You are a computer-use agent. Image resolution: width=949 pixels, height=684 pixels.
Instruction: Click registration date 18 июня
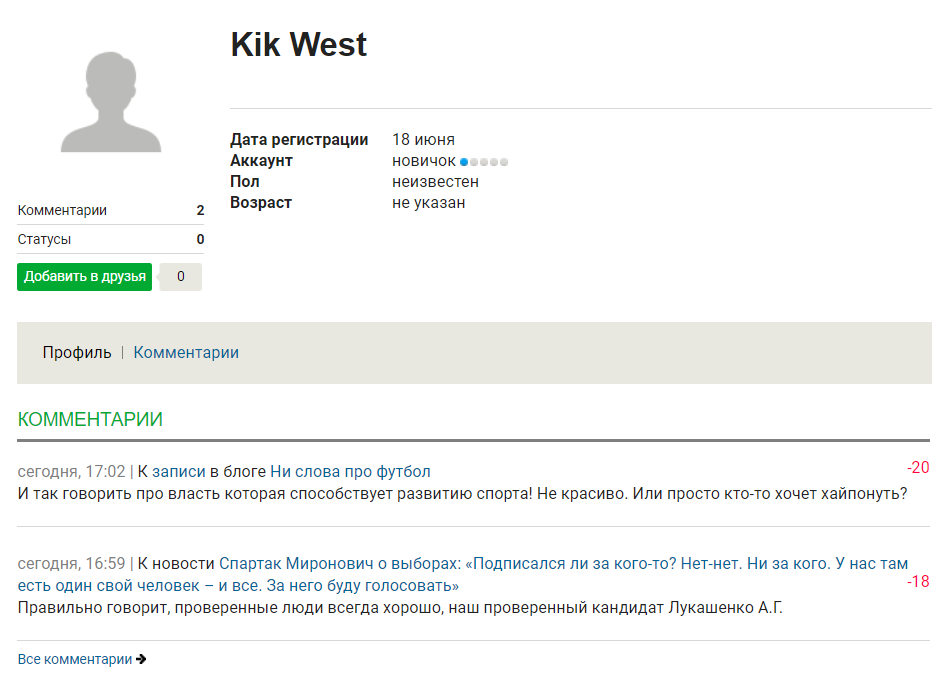point(423,140)
